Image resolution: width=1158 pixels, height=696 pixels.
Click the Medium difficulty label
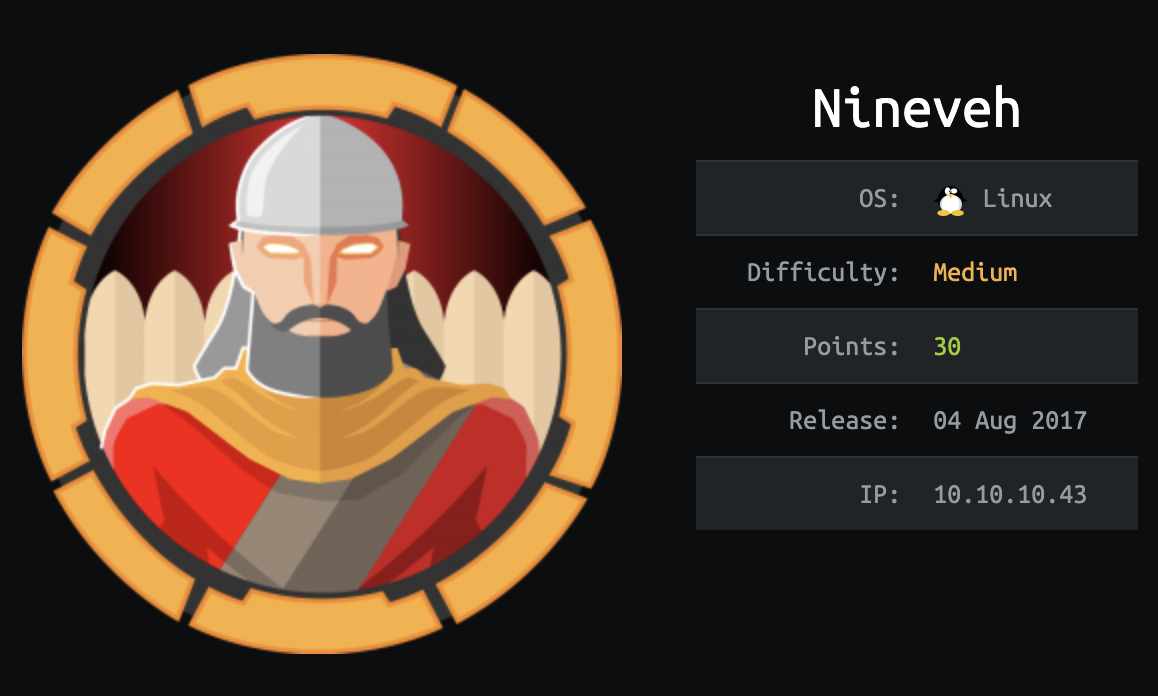point(975,273)
